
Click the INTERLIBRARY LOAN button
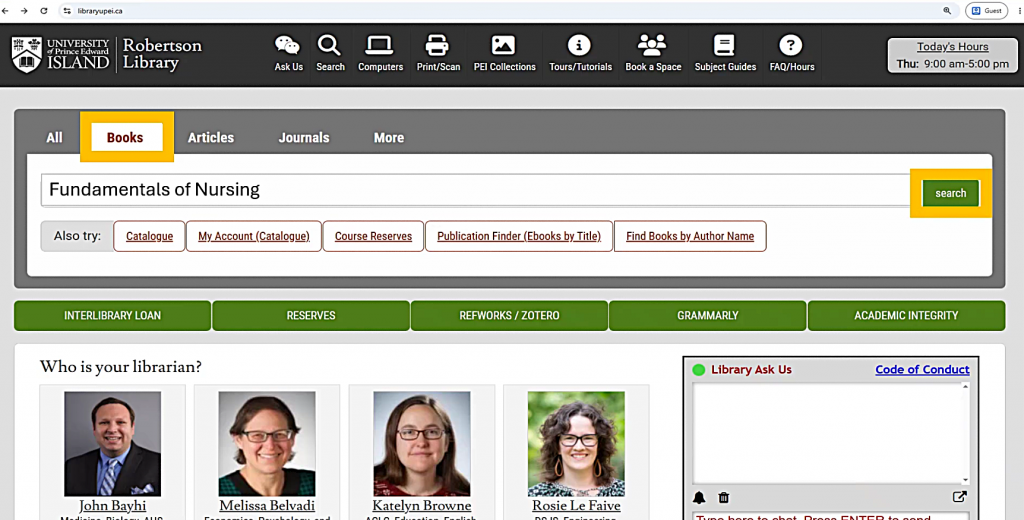coord(112,316)
